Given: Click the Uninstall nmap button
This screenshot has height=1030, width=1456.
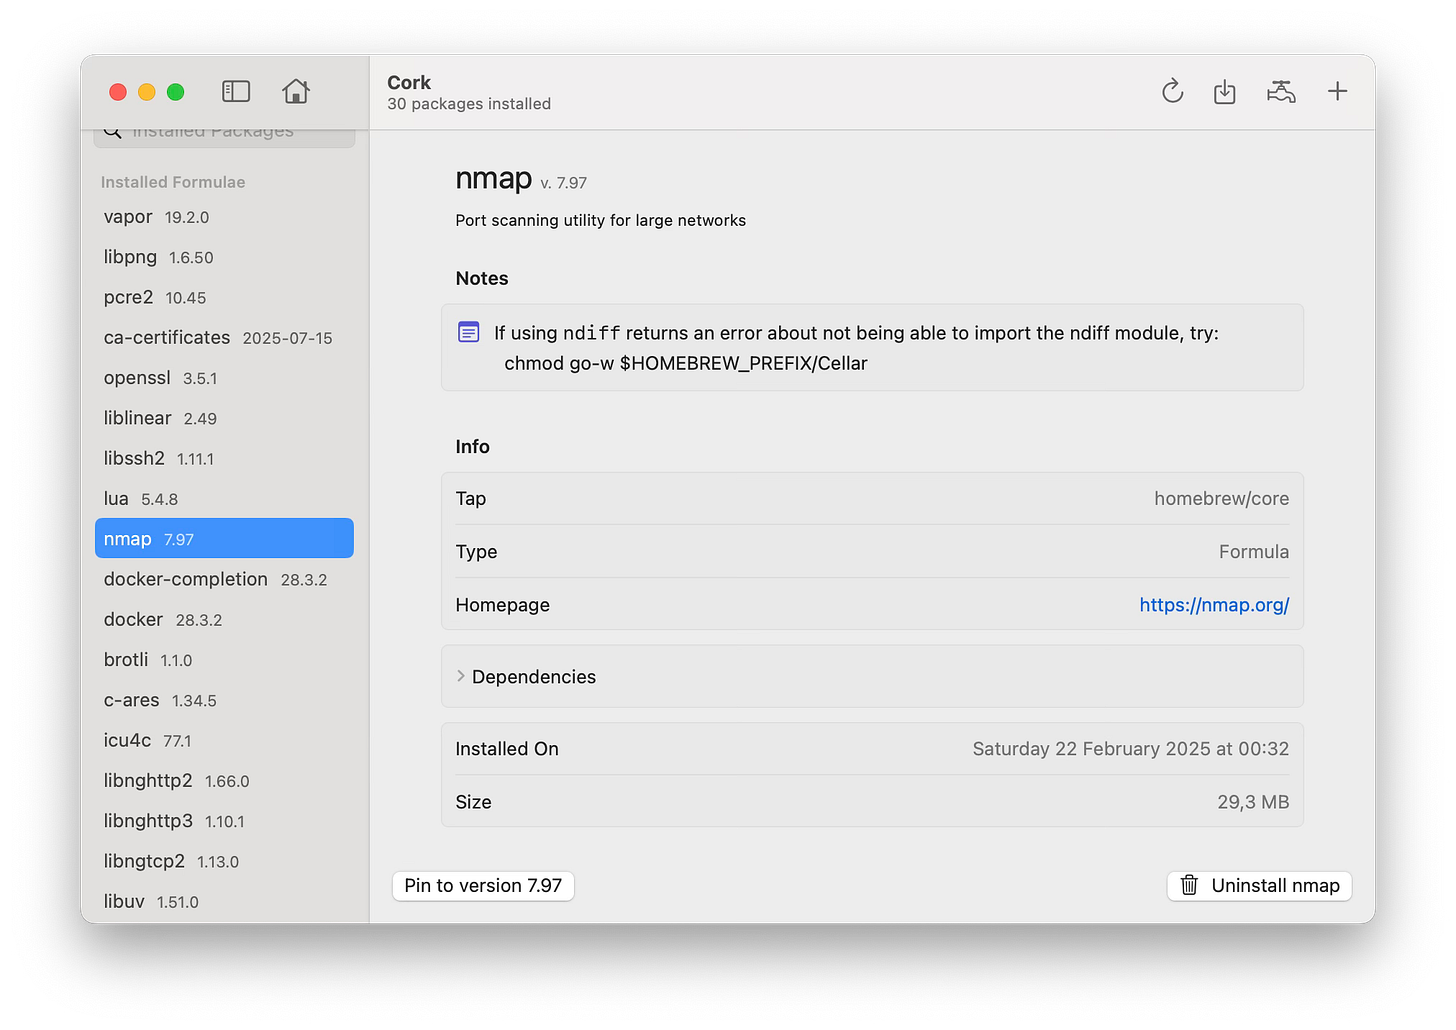Looking at the screenshot, I should [x=1259, y=885].
